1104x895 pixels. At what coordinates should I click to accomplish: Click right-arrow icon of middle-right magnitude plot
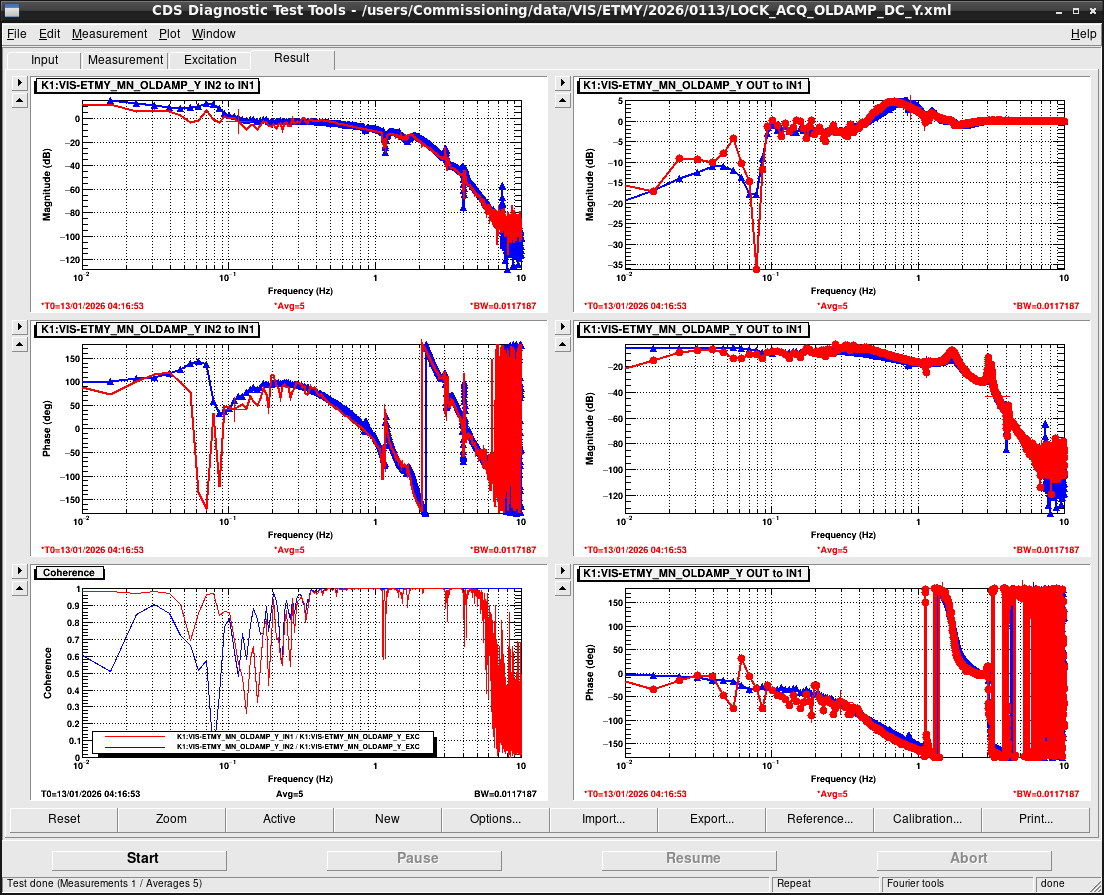(562, 327)
